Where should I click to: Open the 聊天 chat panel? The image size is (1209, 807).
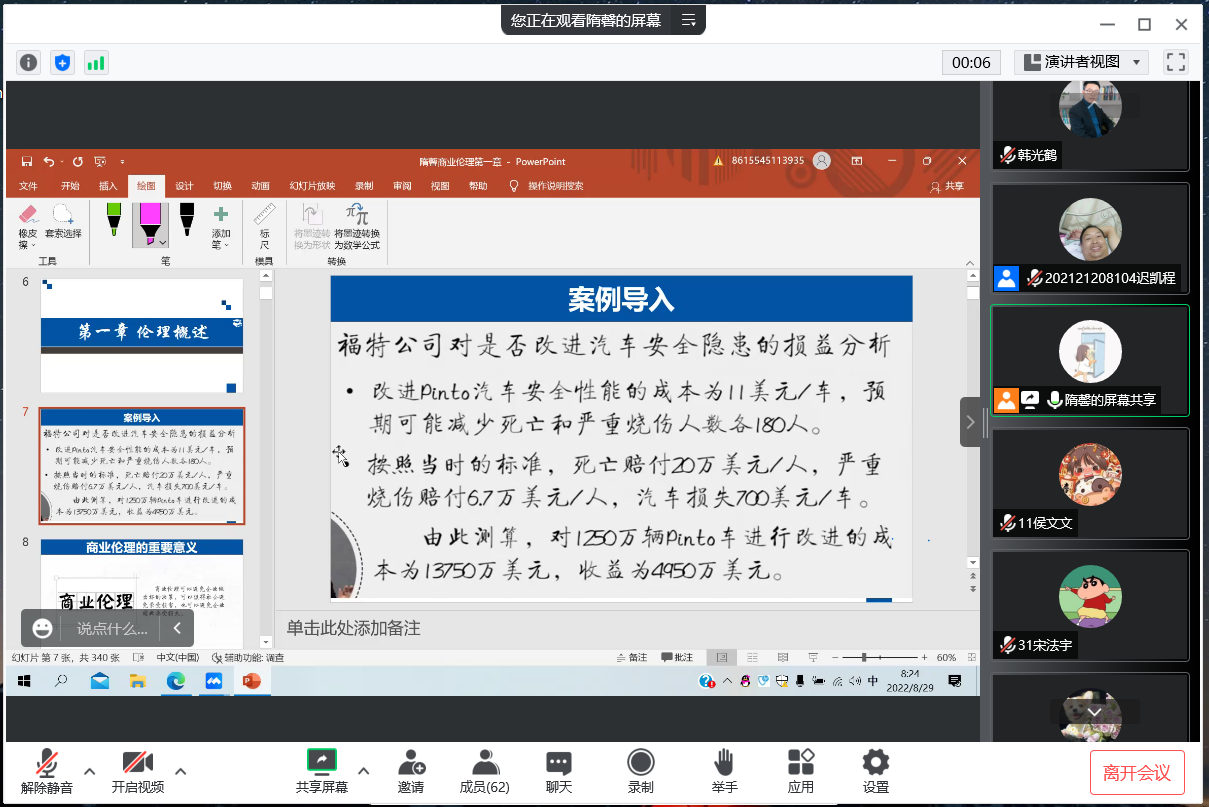pos(559,772)
